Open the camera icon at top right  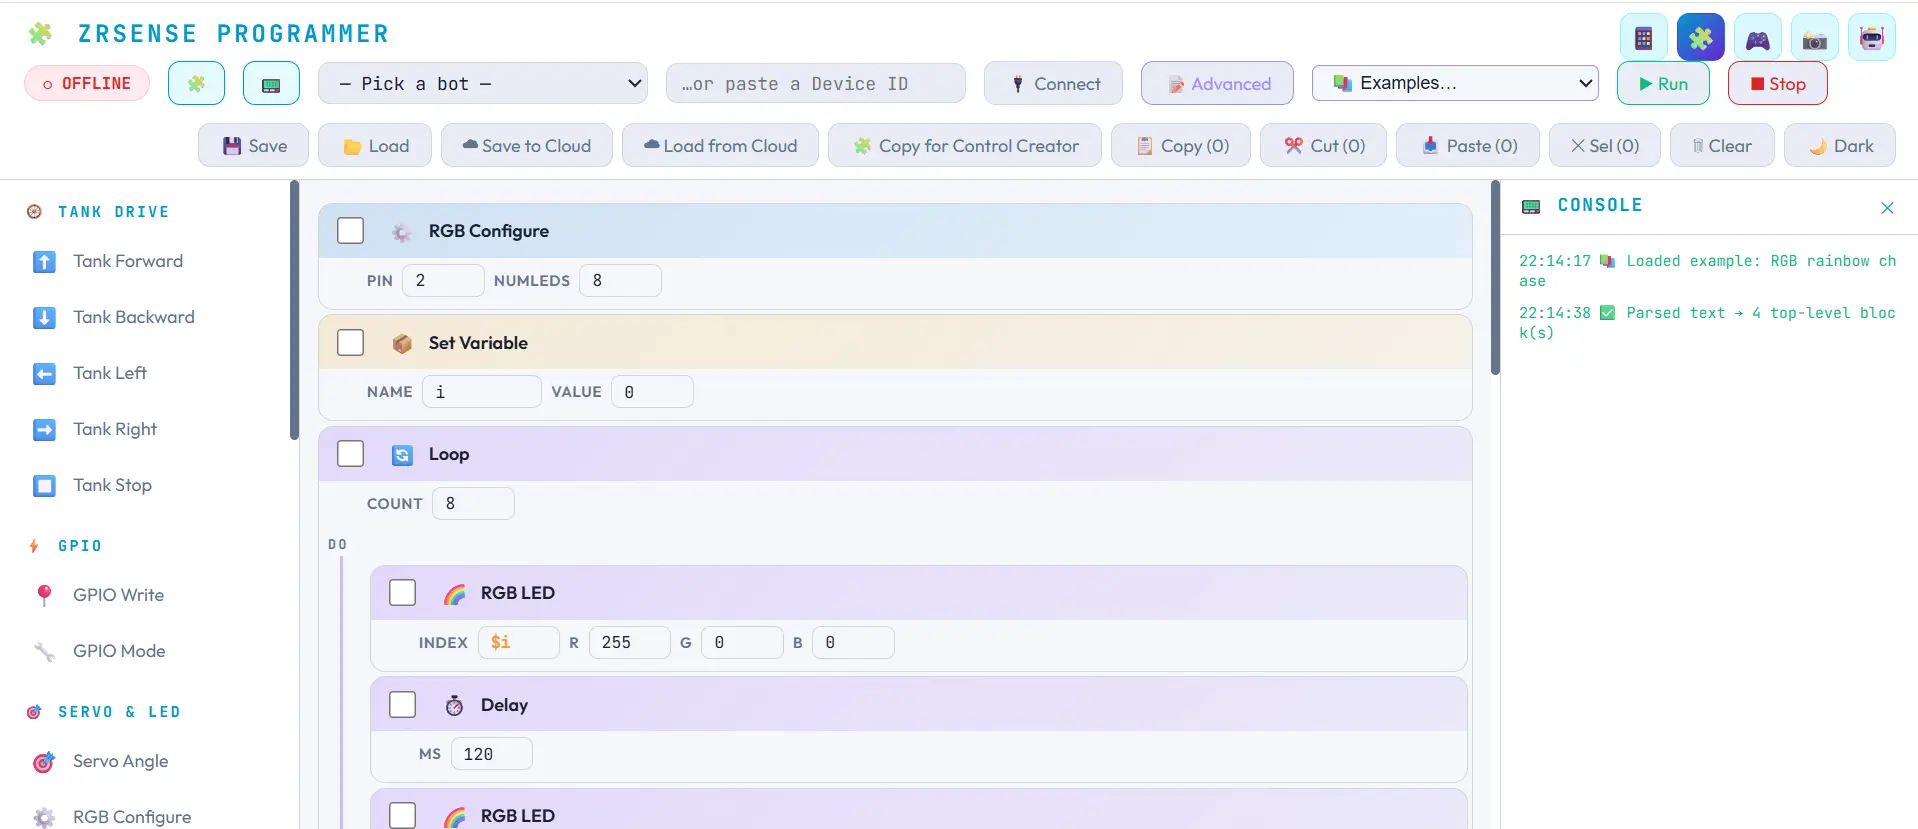(x=1814, y=38)
